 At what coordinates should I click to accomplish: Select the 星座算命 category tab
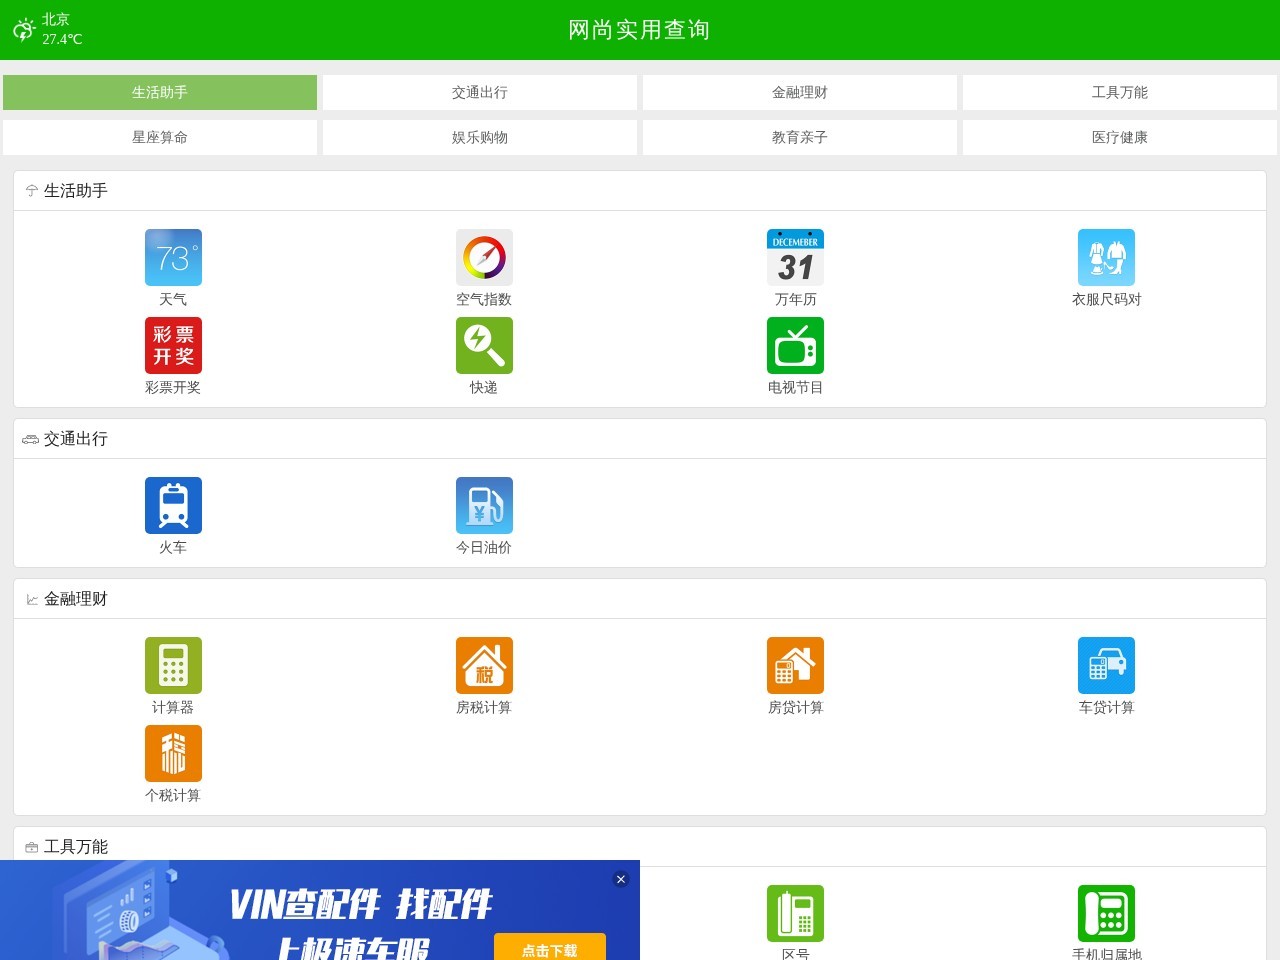click(x=160, y=137)
